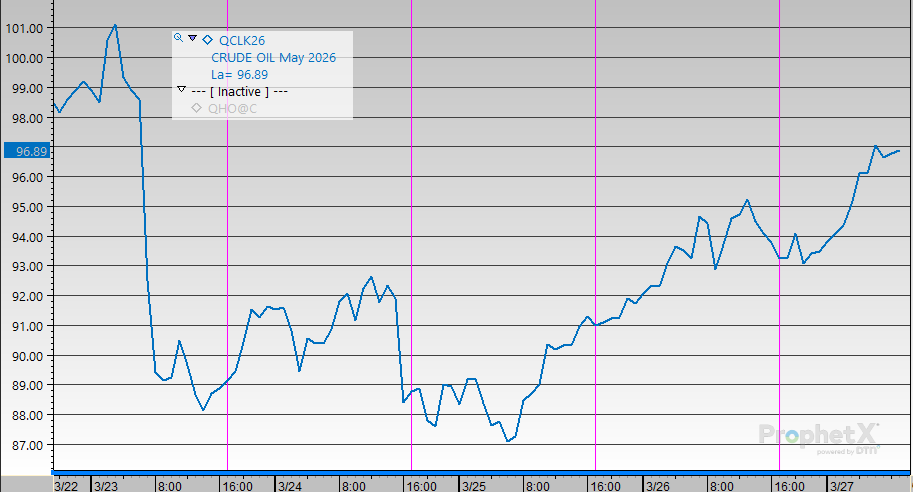The width and height of the screenshot is (913, 492).
Task: Click the 3/26 date on time axis
Action: (x=657, y=485)
